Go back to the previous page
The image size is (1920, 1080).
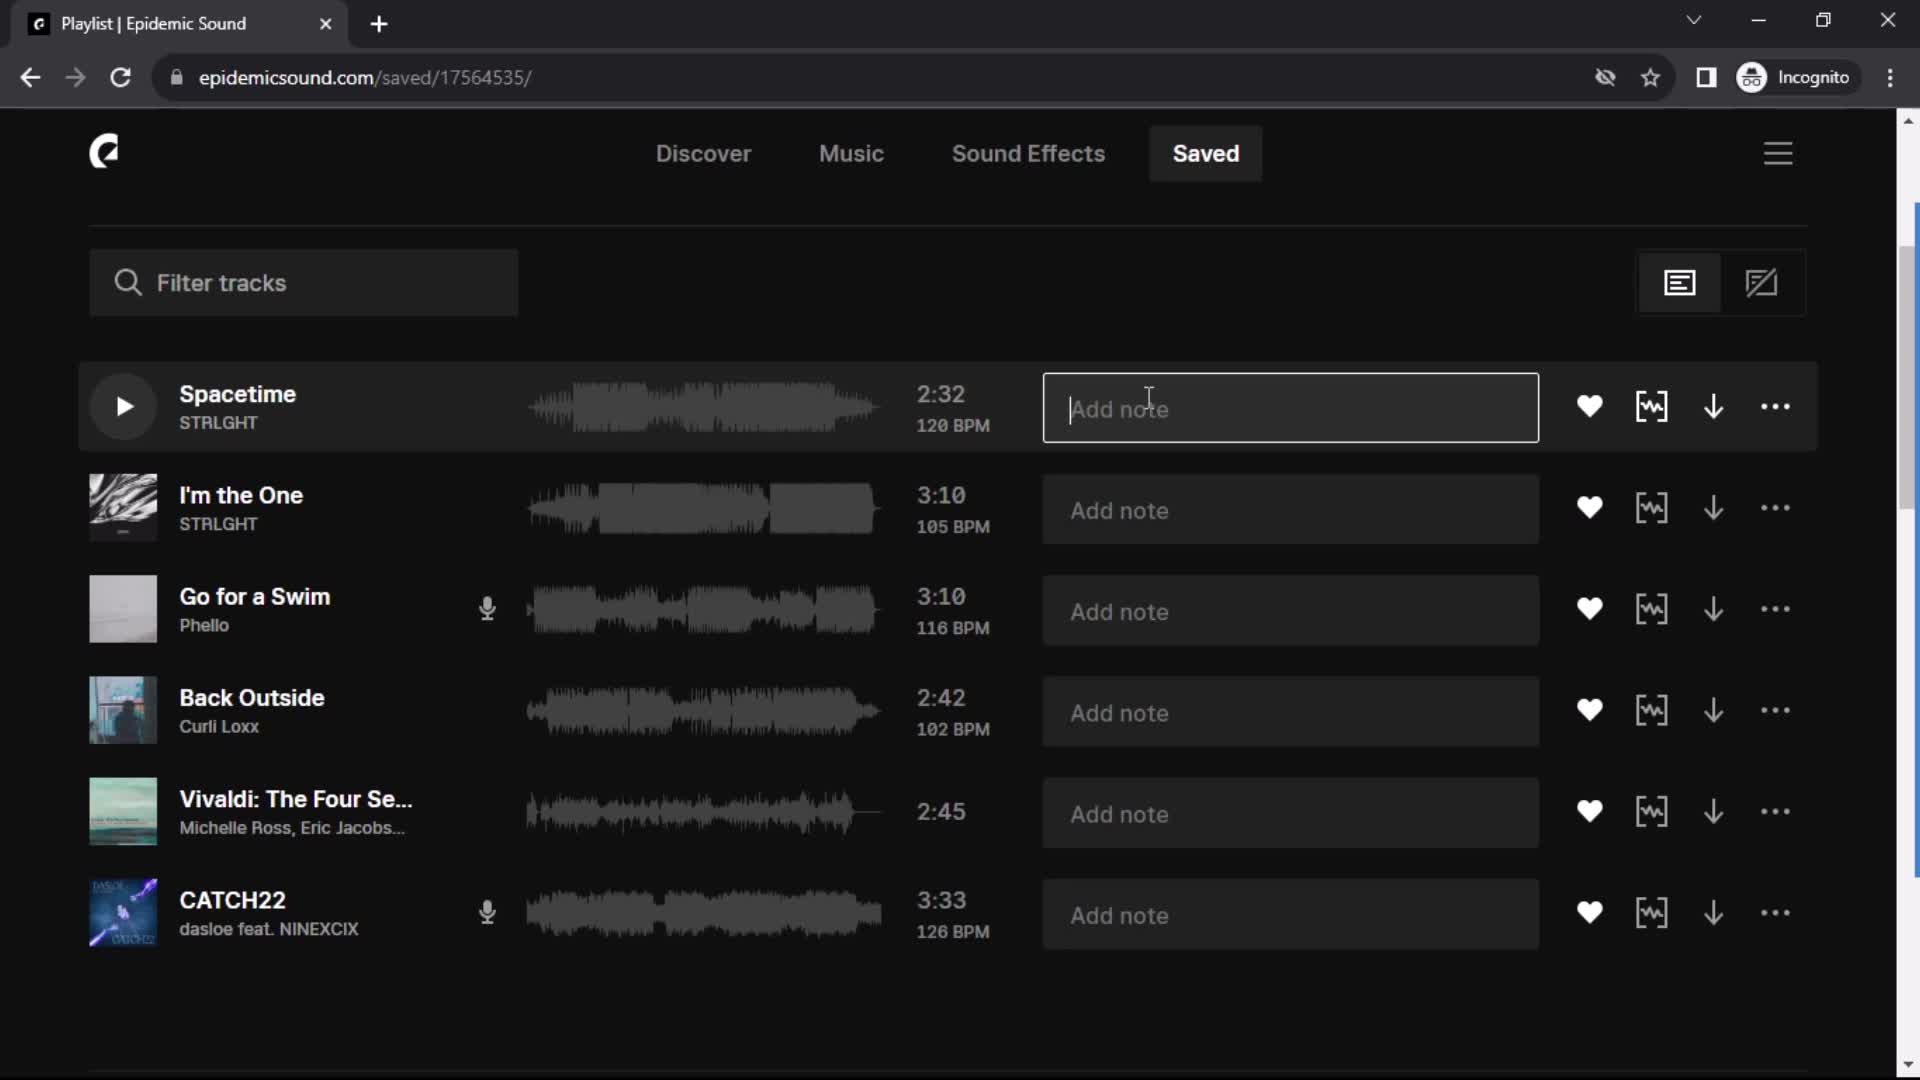click(x=30, y=77)
